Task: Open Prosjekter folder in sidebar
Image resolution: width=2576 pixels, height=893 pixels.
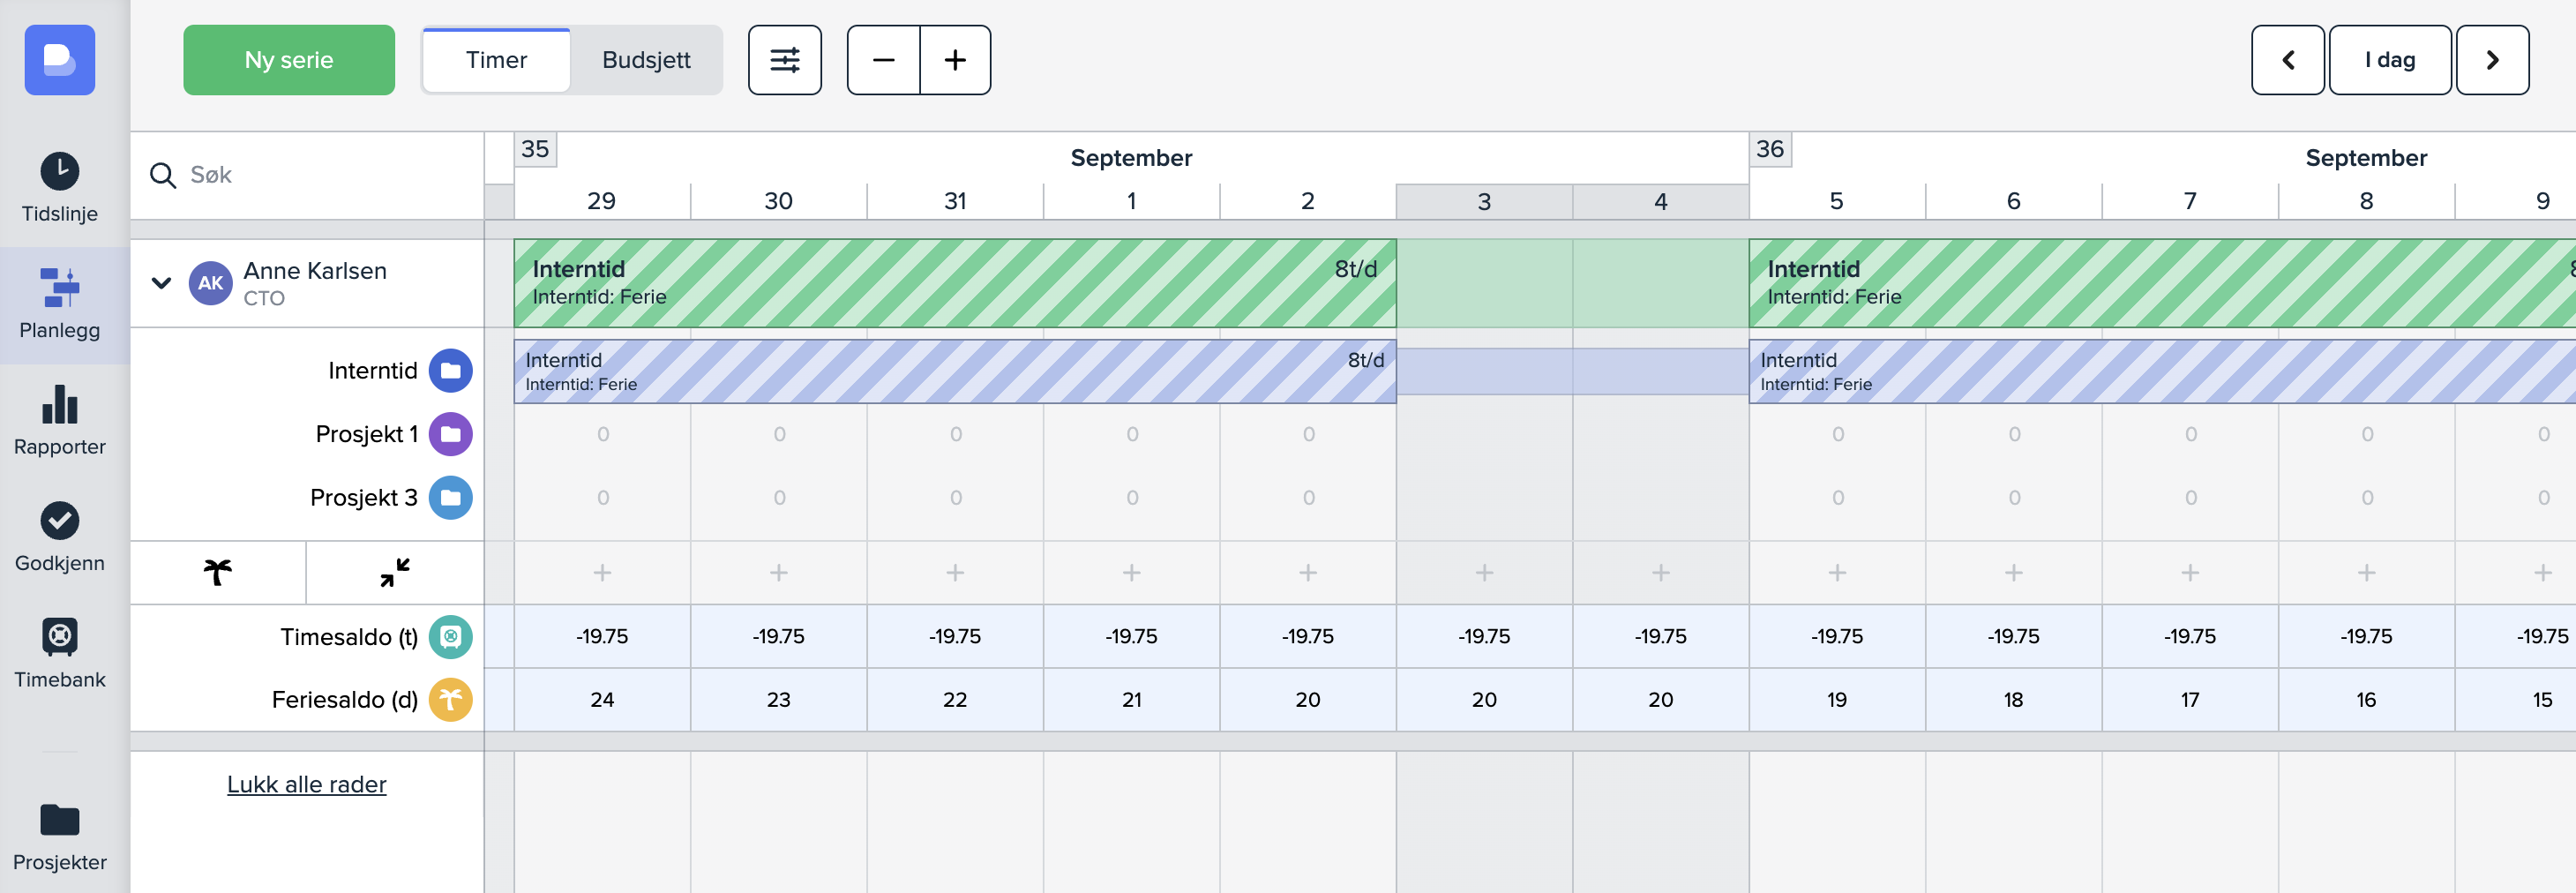Action: click(60, 836)
